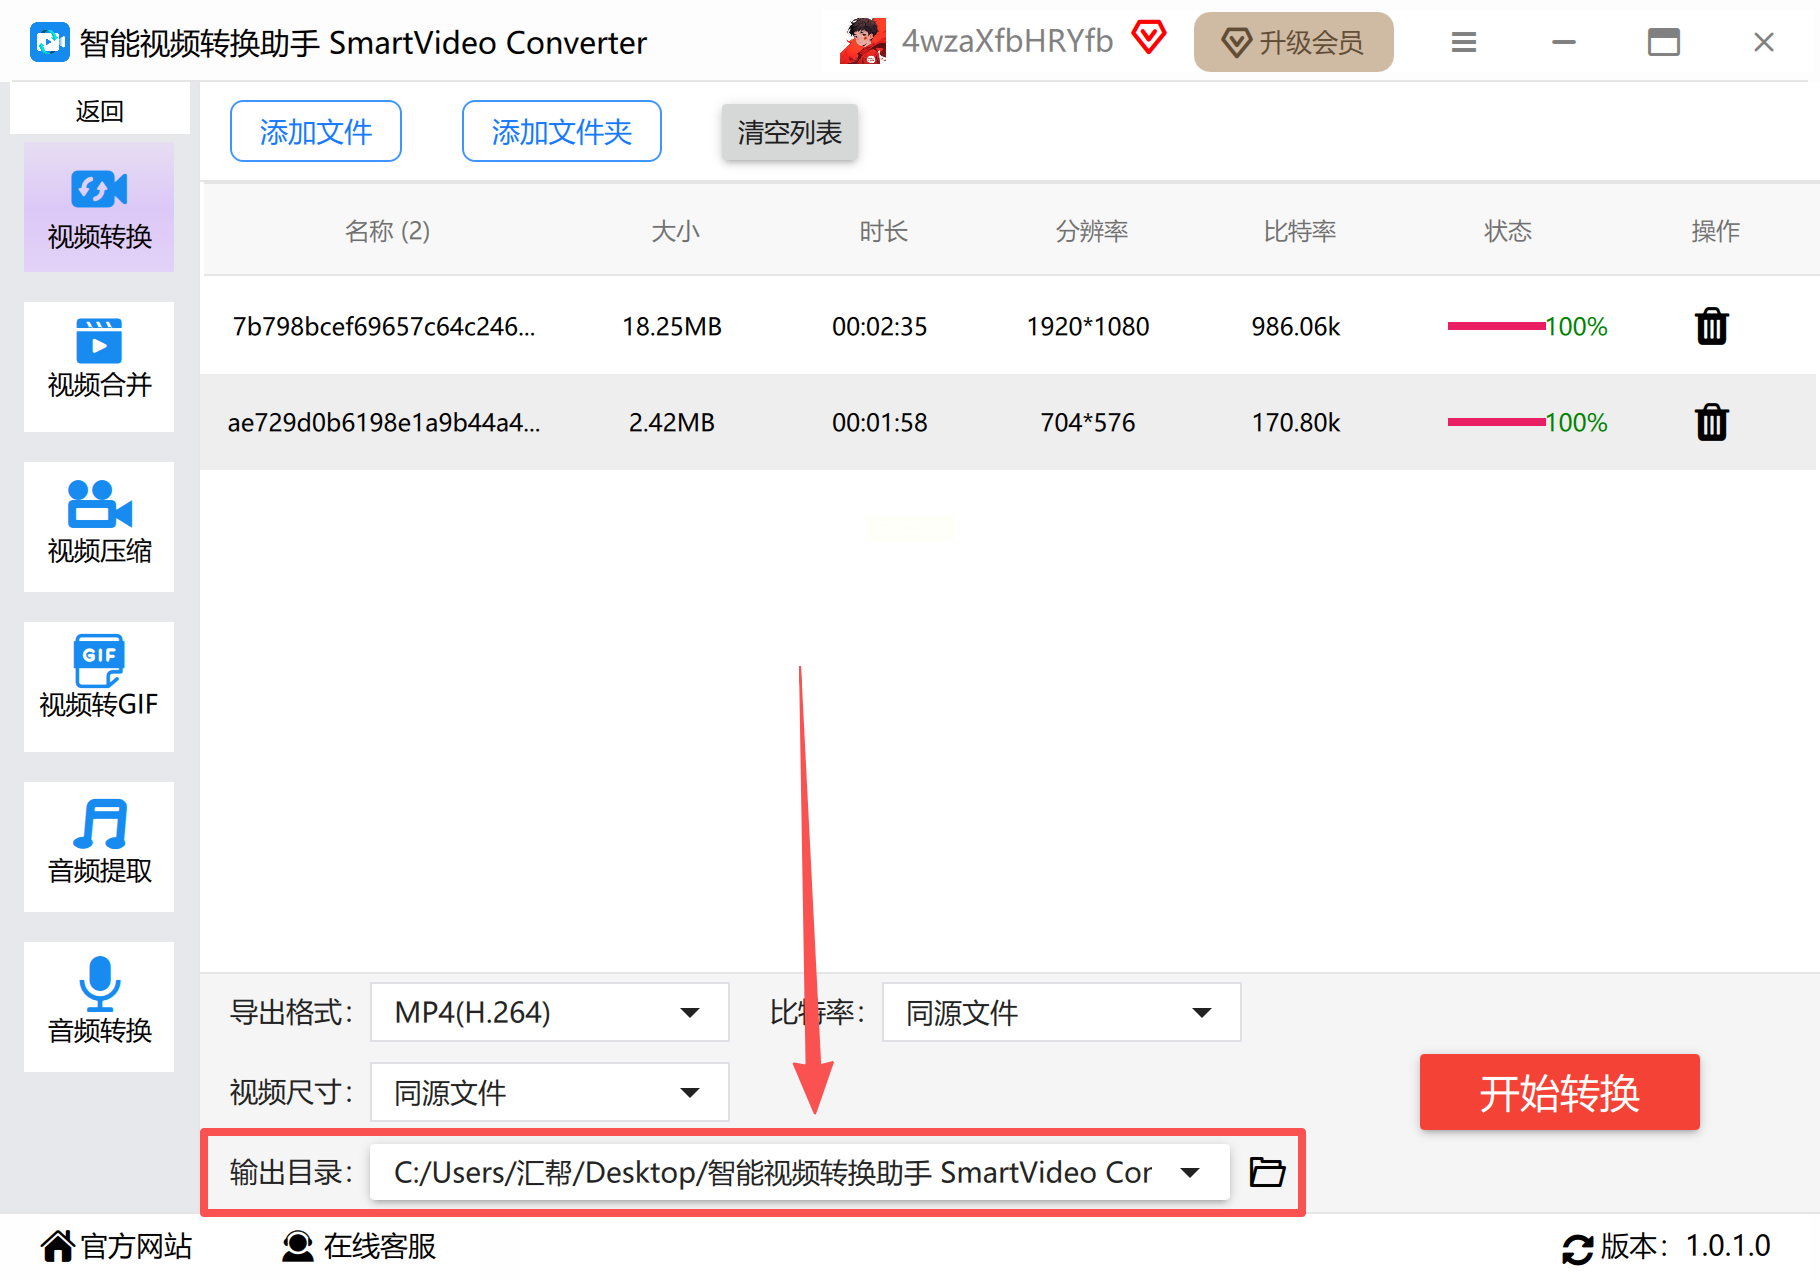Open the 视频合并 video merge module

99,367
